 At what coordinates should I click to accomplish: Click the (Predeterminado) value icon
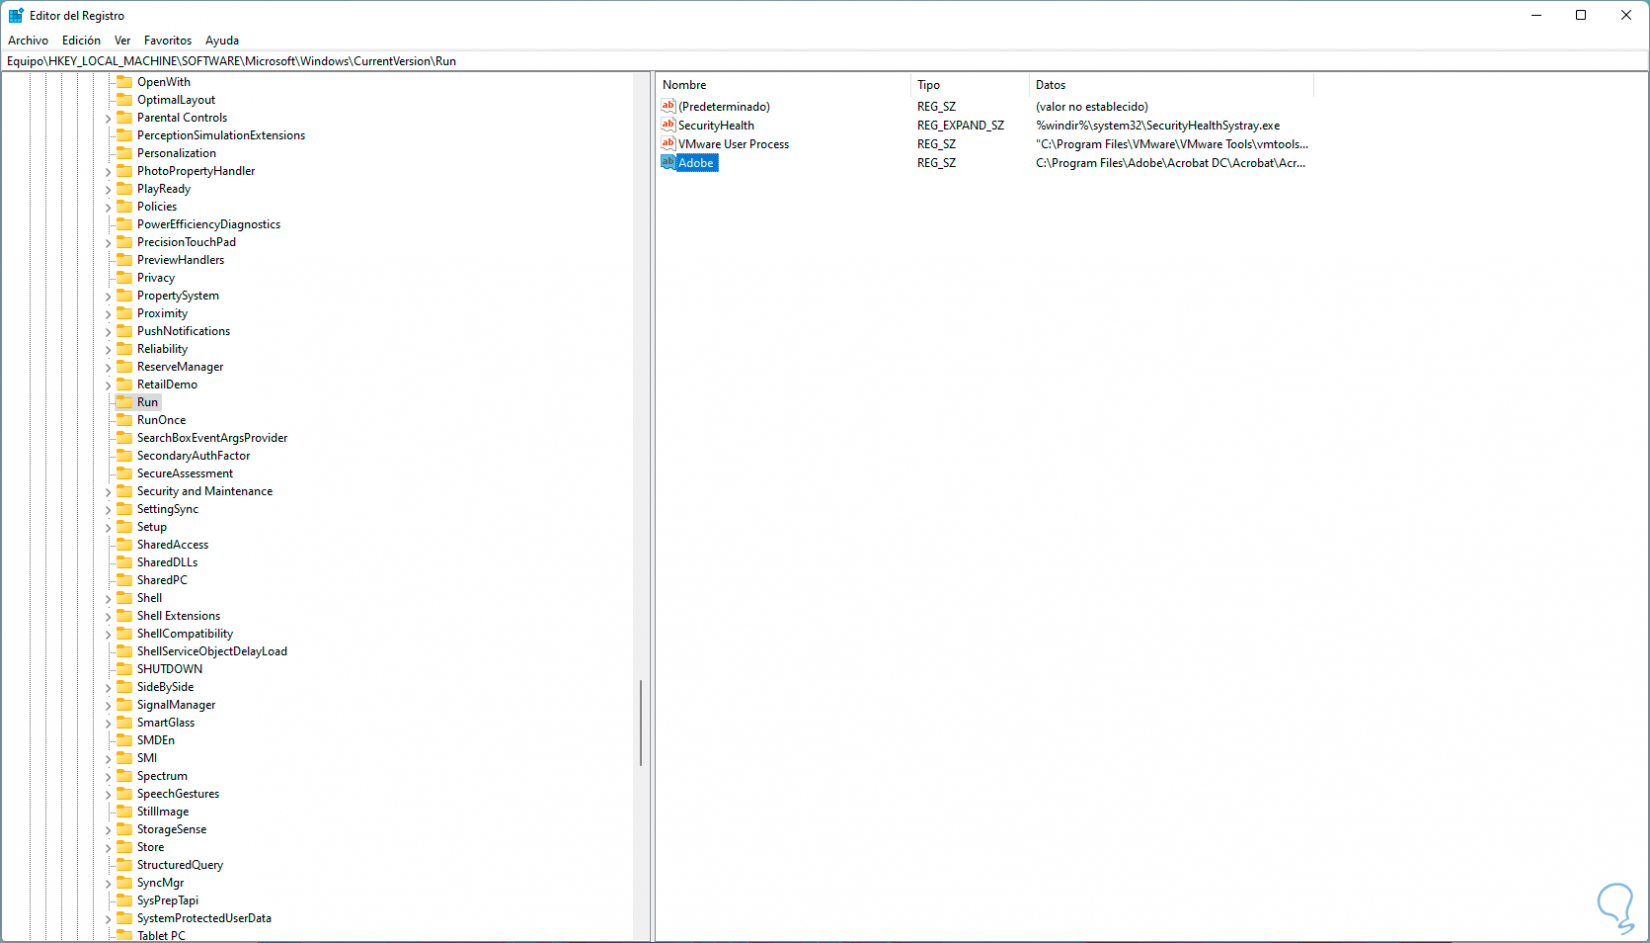(x=668, y=106)
